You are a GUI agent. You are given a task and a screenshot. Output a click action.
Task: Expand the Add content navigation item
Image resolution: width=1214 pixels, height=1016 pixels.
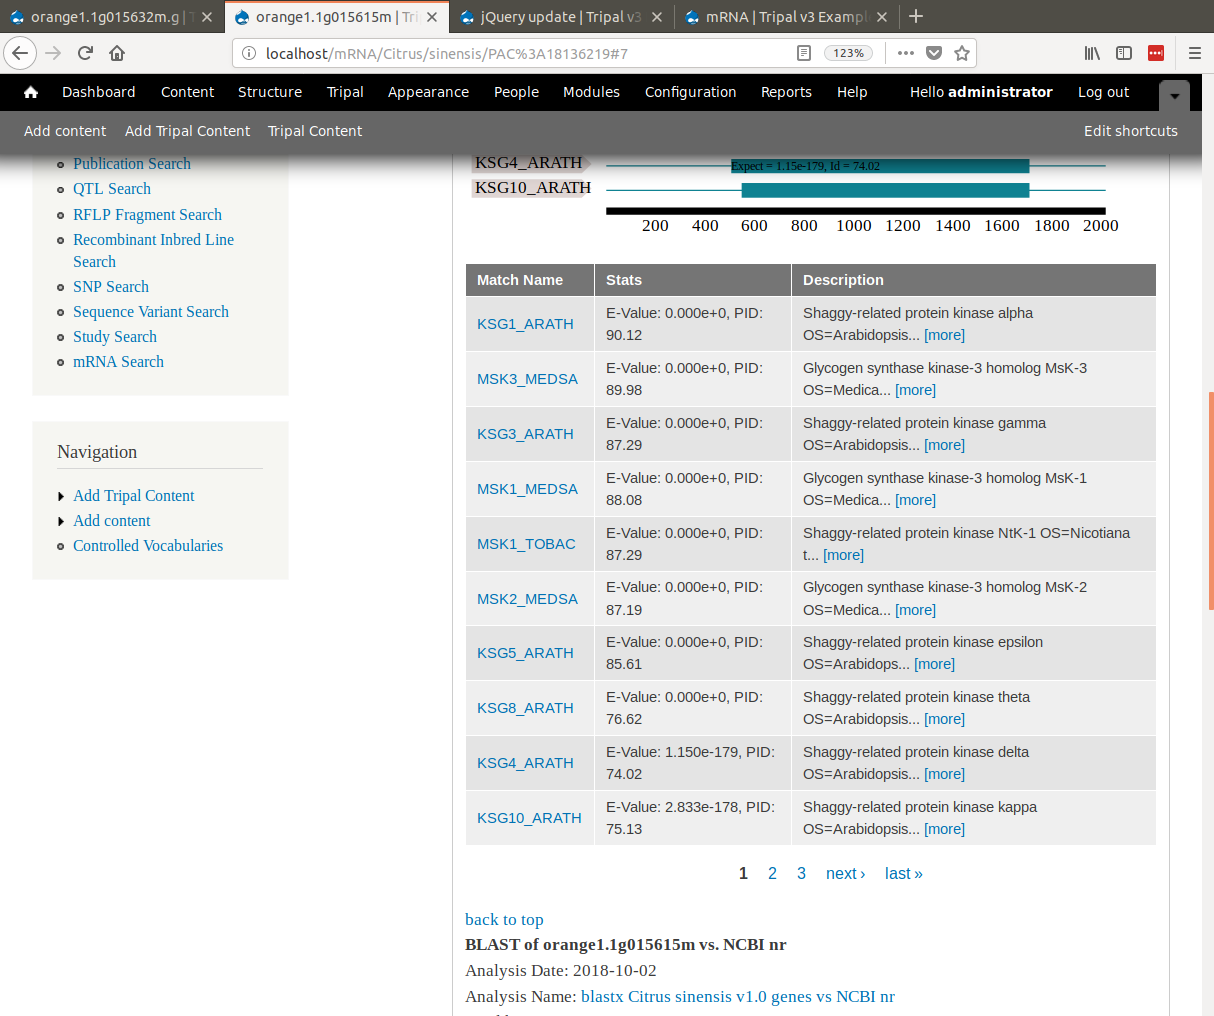(x=111, y=521)
